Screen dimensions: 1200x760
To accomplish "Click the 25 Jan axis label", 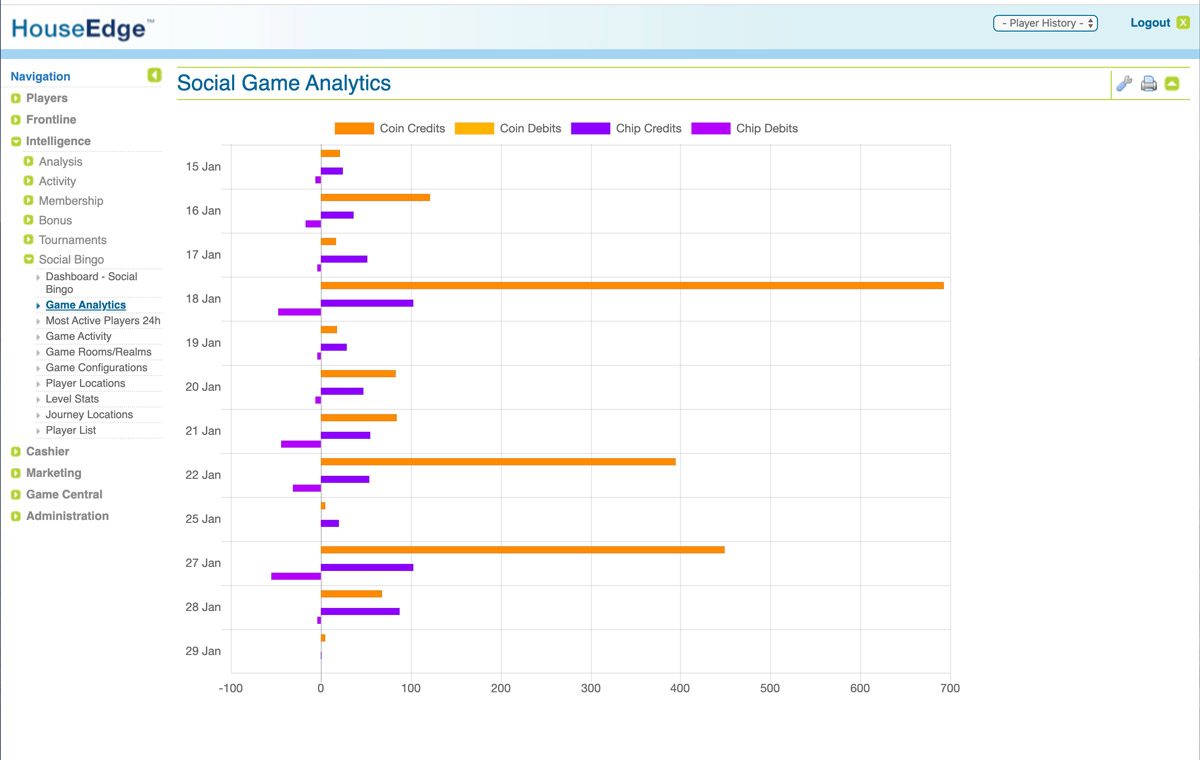I will pyautogui.click(x=203, y=519).
